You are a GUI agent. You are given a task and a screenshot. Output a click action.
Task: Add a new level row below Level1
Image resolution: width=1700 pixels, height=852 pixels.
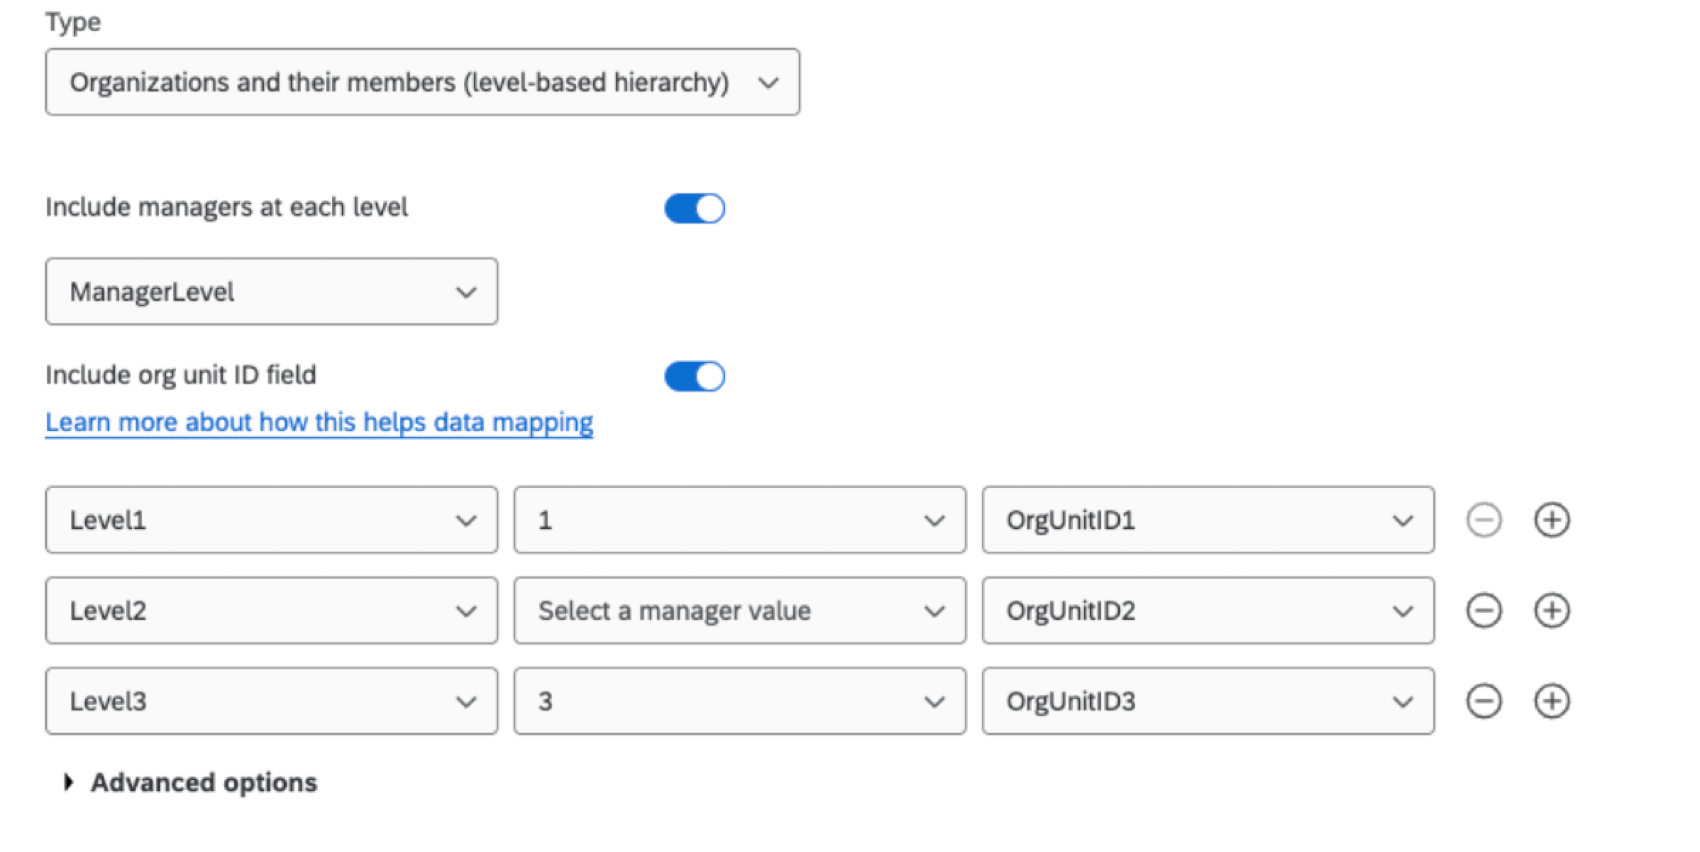point(1551,520)
